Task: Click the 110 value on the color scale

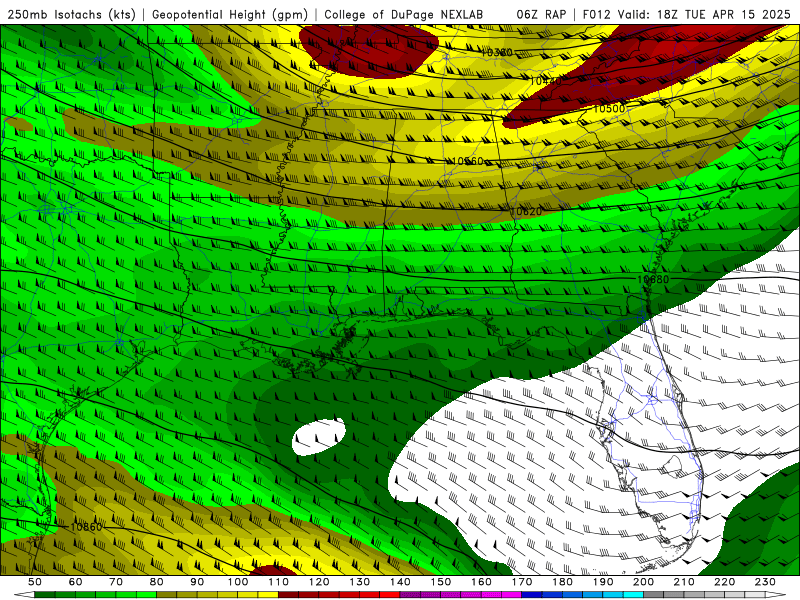Action: click(x=279, y=582)
